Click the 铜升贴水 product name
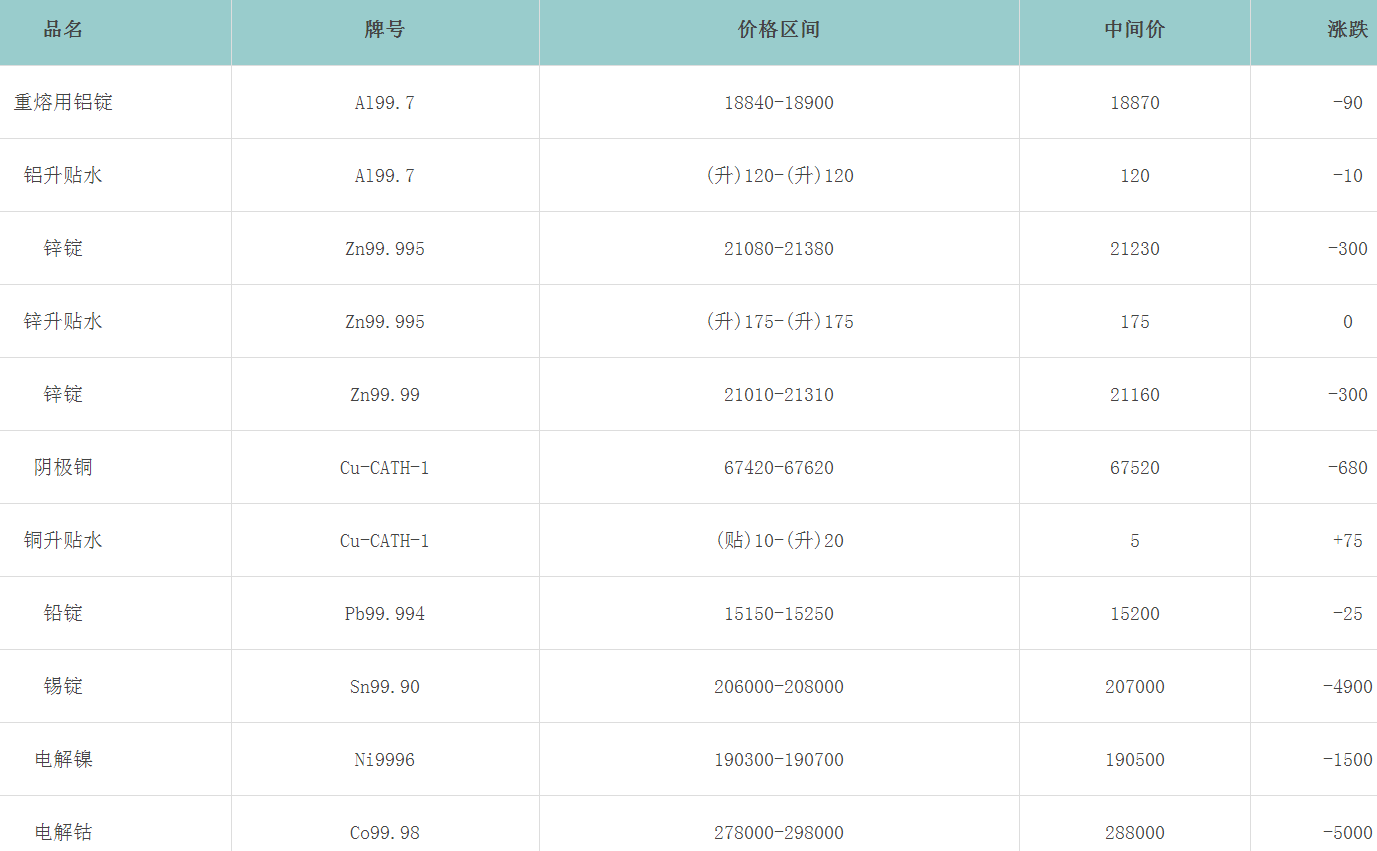 (x=63, y=540)
